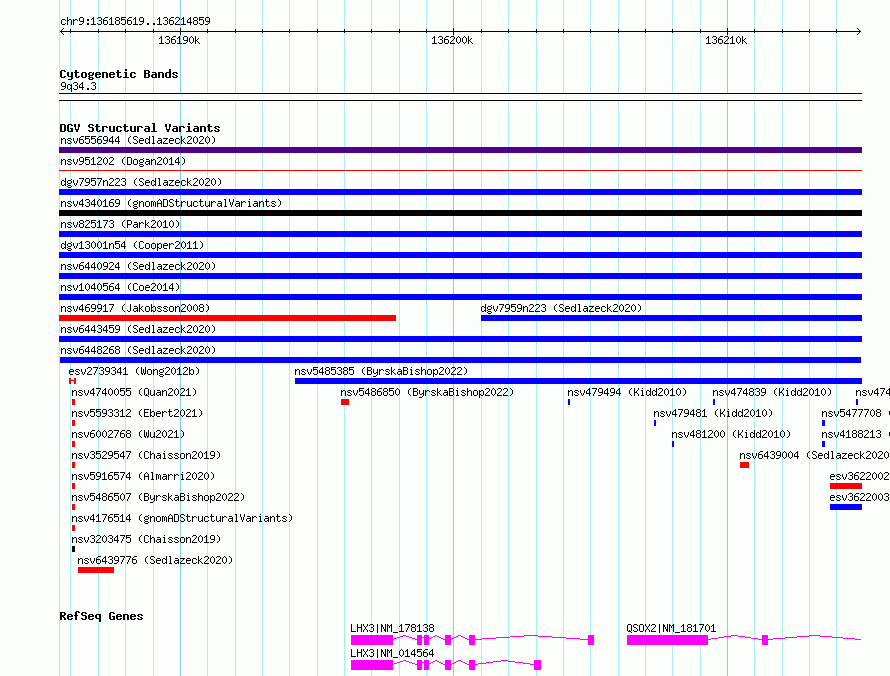Open nsv6439776 (Sedlazeck2020) label

tap(155, 560)
